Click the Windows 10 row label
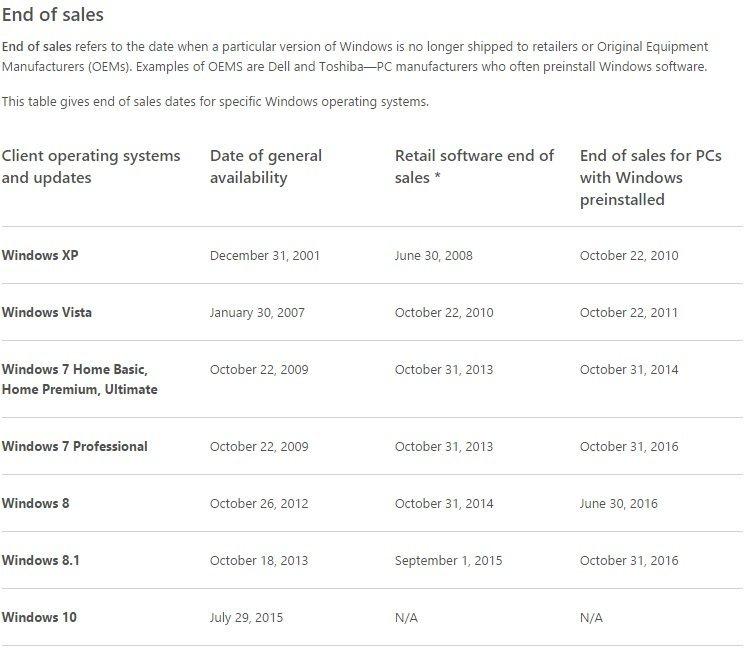 39,617
